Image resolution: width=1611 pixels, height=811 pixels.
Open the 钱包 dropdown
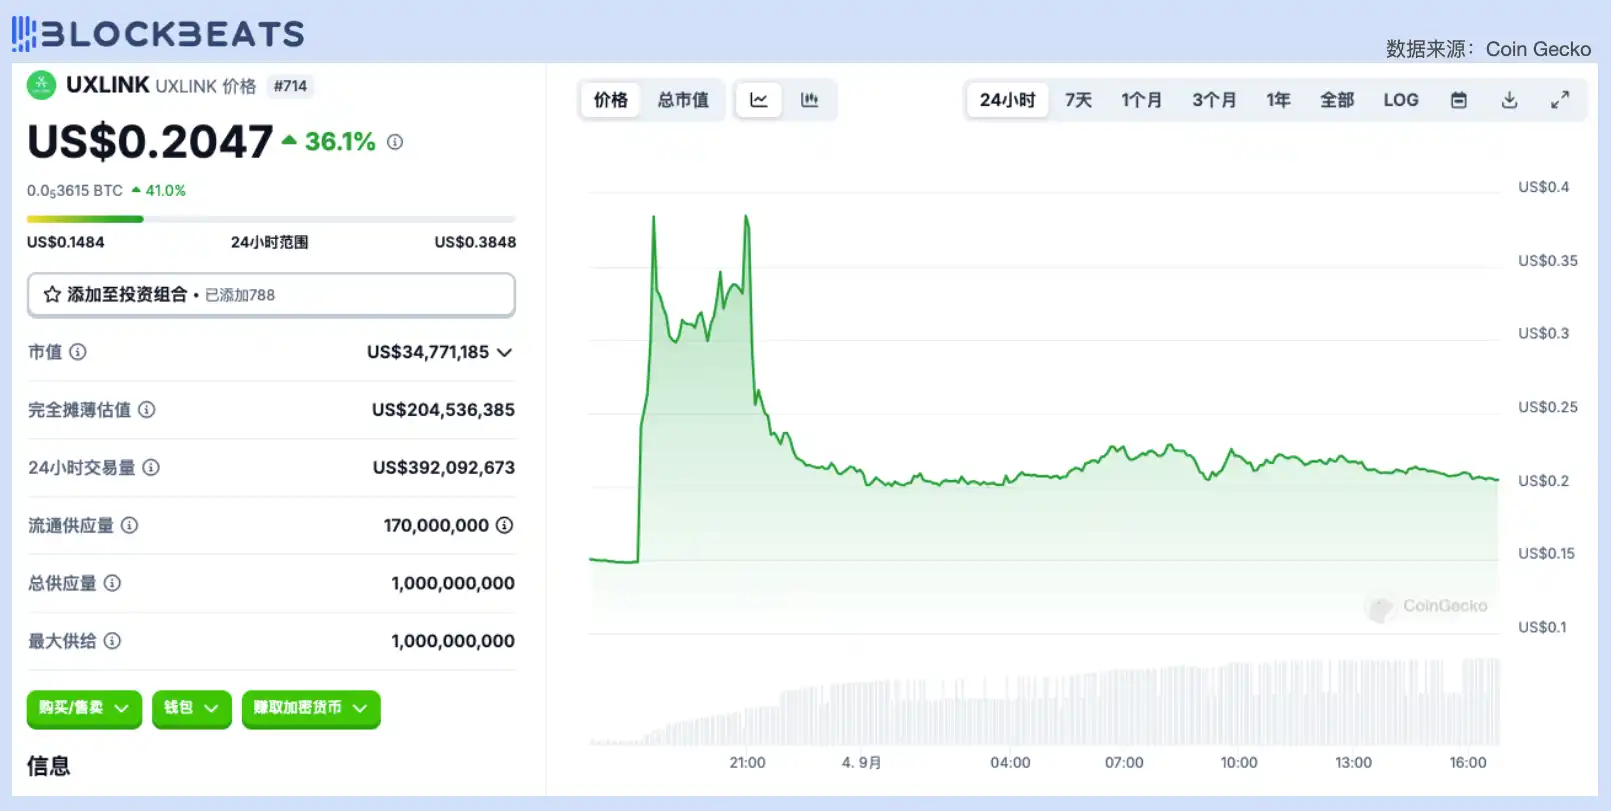pyautogui.click(x=191, y=708)
